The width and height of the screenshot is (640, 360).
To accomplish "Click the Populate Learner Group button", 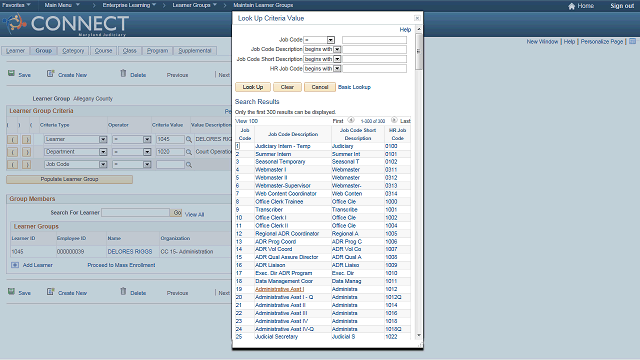I will (x=69, y=179).
